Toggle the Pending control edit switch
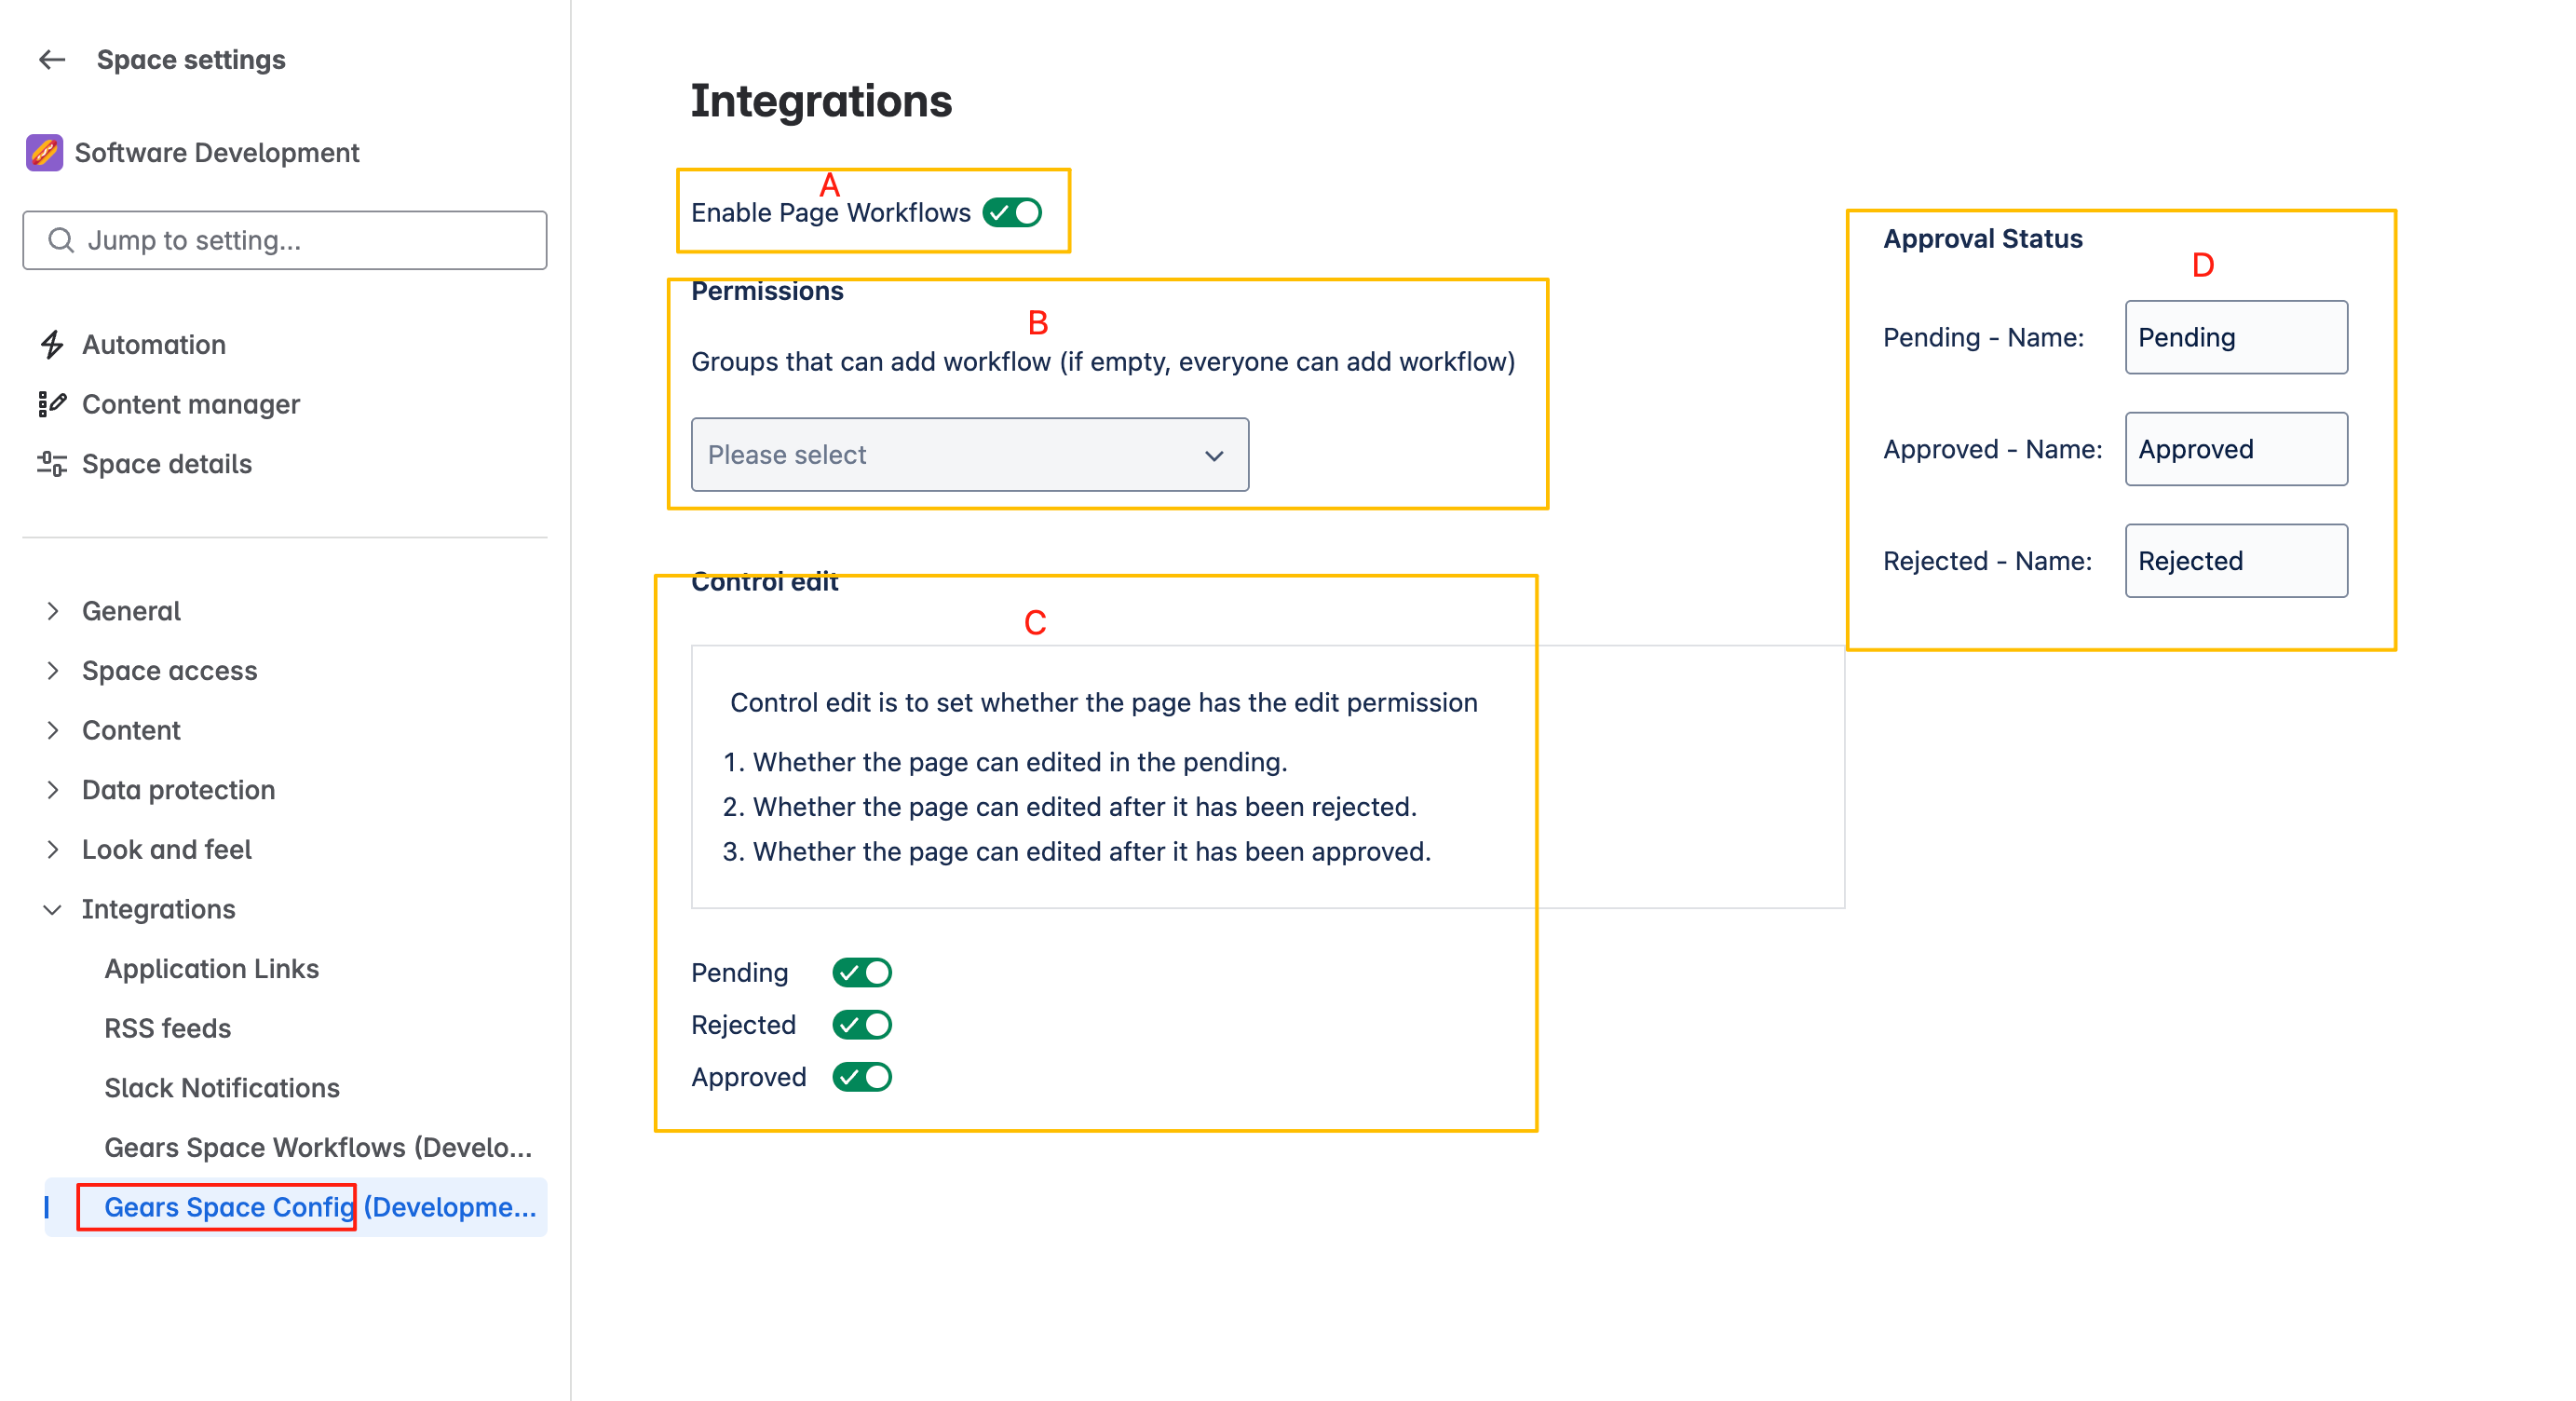This screenshot has height=1401, width=2576. 862,973
